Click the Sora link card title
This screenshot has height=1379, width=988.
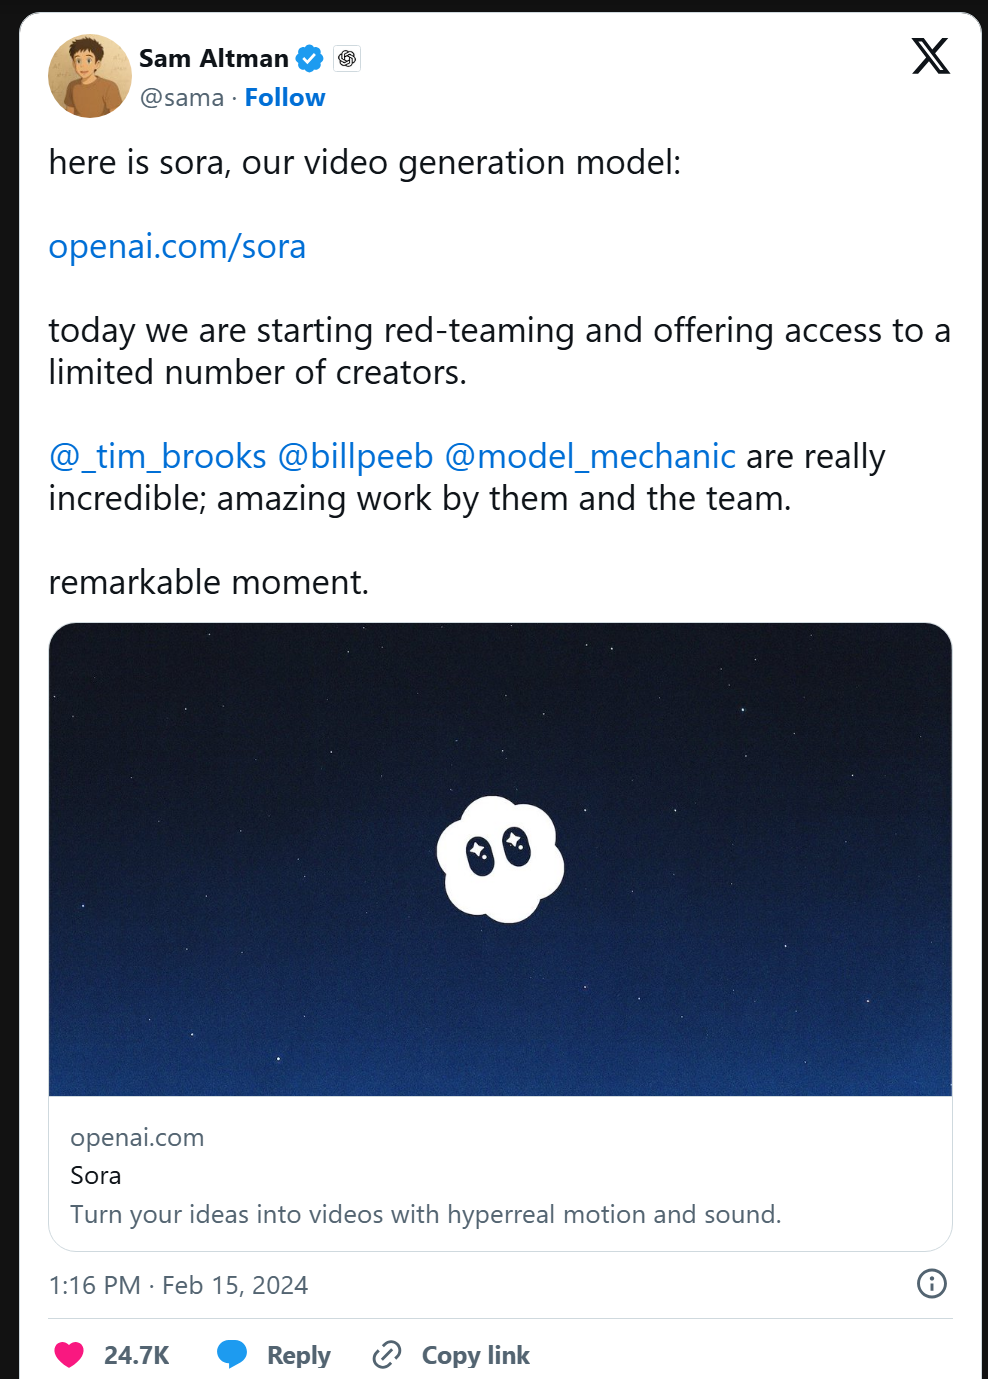point(96,1175)
